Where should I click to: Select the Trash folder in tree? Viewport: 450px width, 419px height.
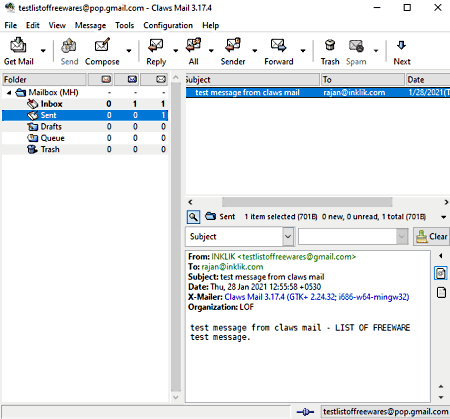(x=85, y=149)
